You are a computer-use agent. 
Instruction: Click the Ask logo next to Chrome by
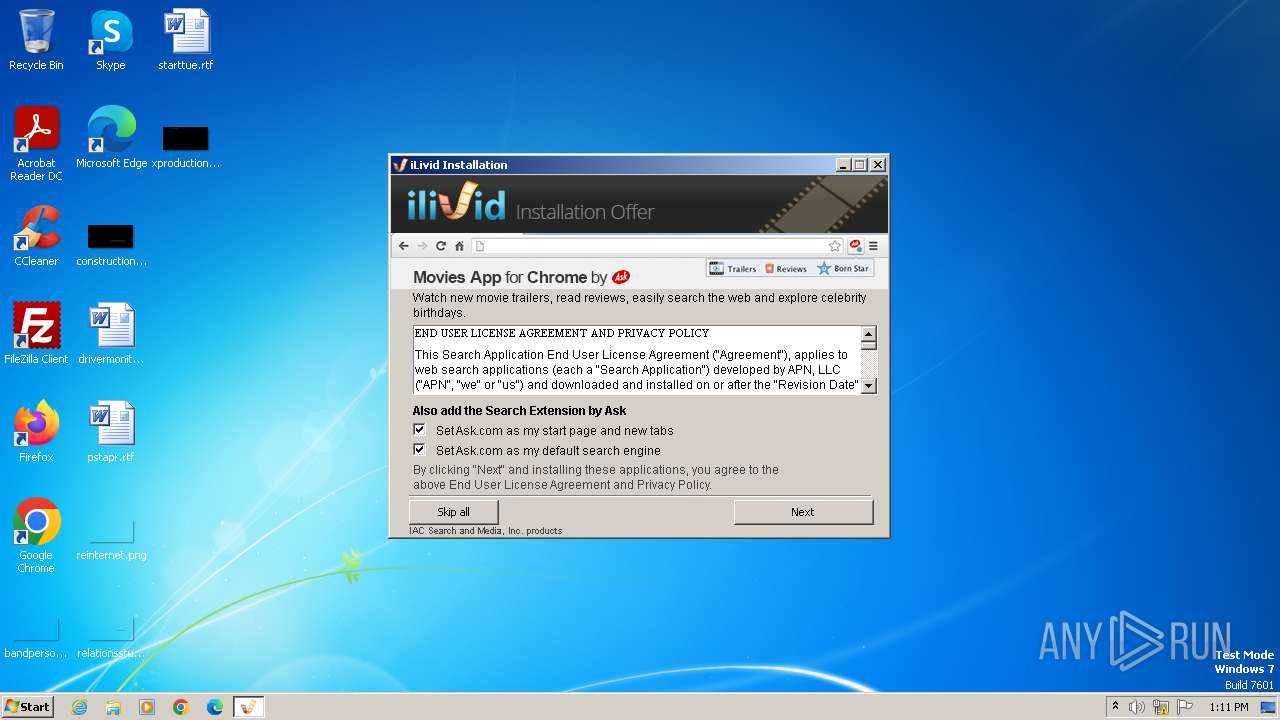621,277
